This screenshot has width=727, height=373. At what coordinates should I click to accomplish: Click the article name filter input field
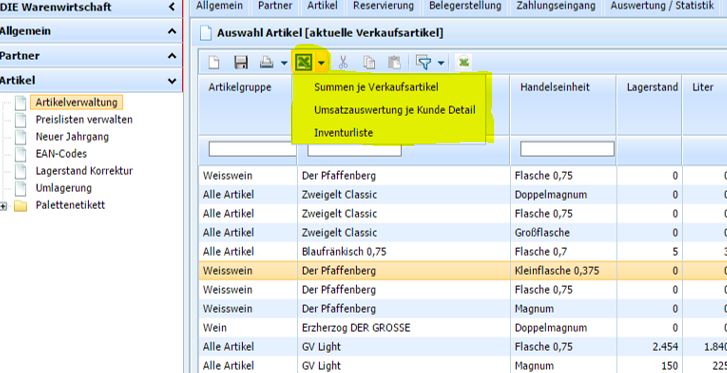tap(354, 149)
